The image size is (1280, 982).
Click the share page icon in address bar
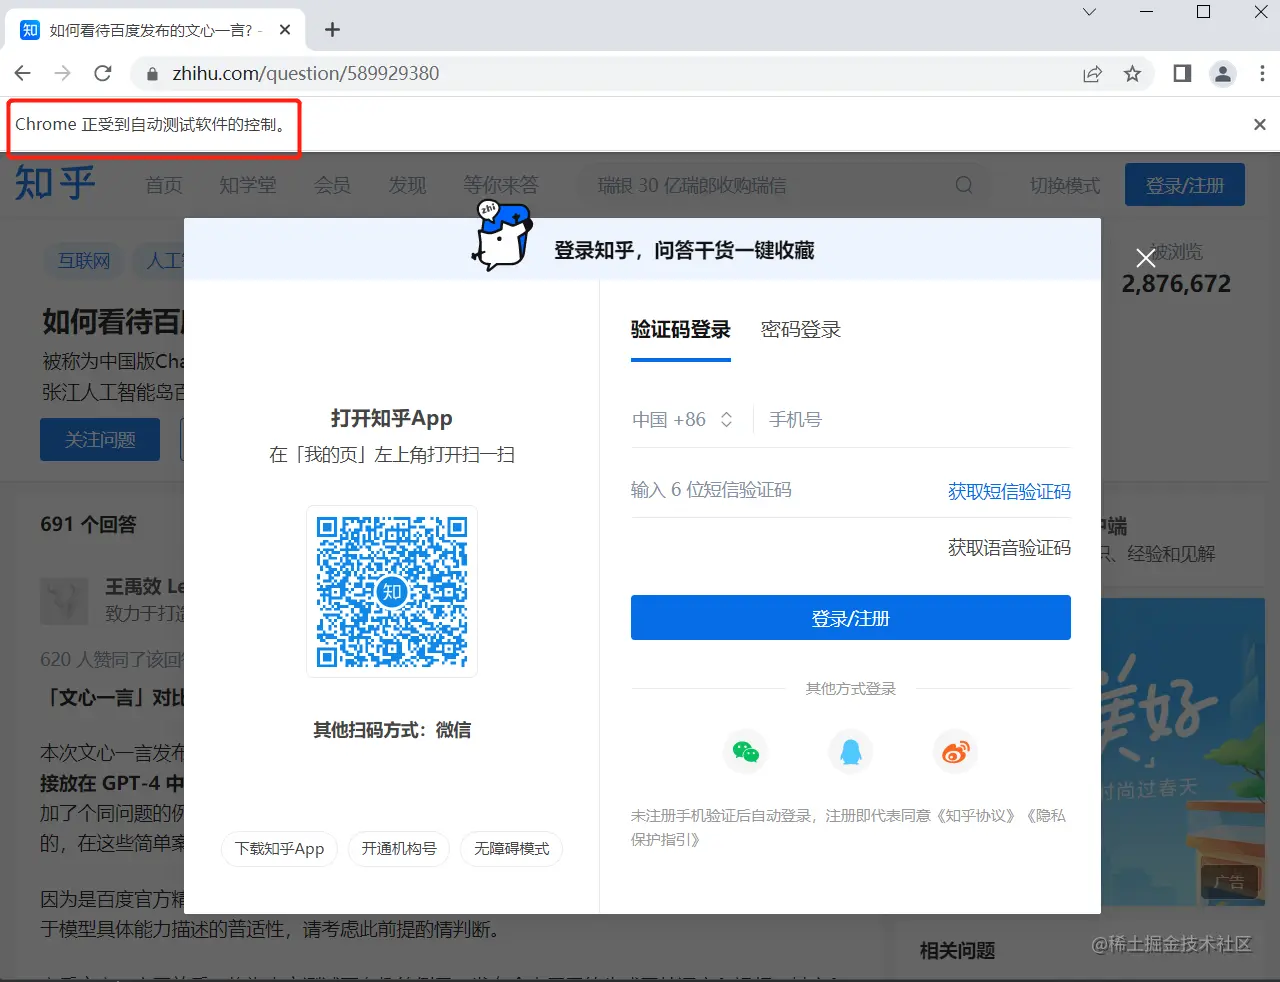click(x=1092, y=73)
